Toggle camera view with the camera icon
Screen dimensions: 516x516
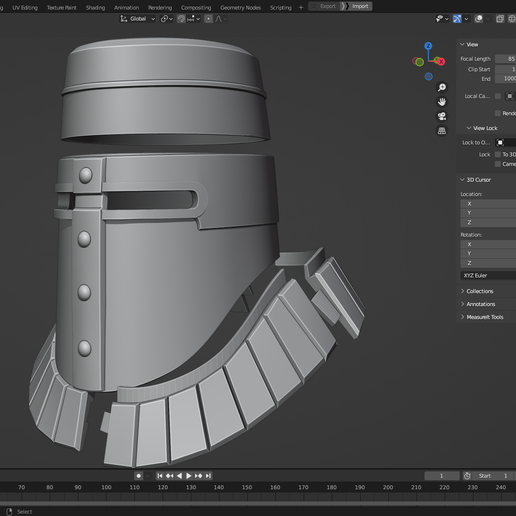tap(442, 116)
